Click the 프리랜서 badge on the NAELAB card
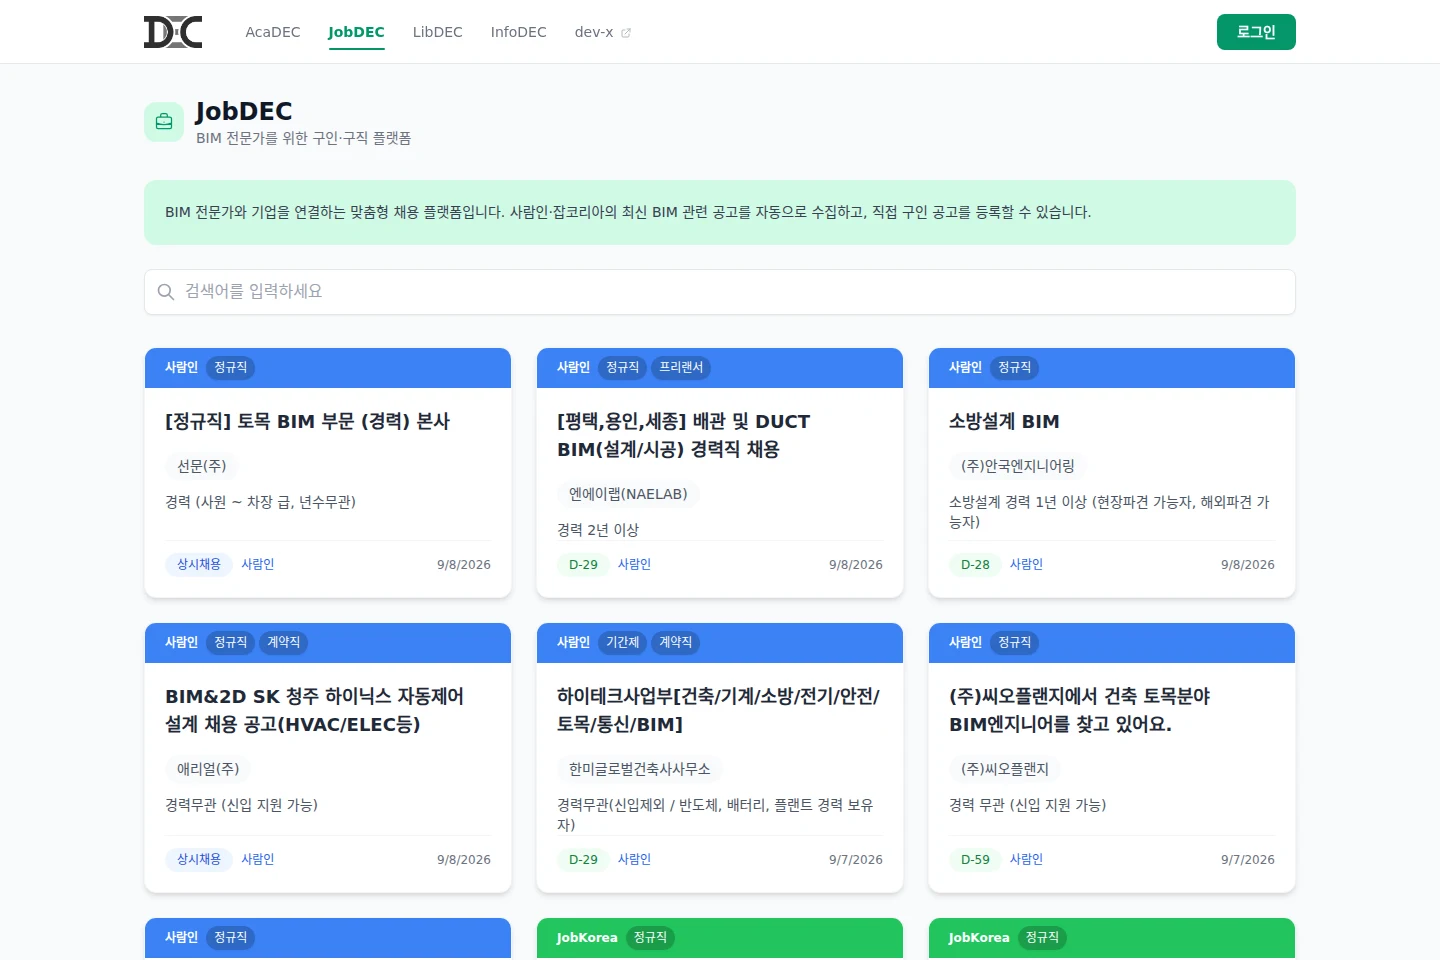This screenshot has width=1440, height=960. click(681, 368)
